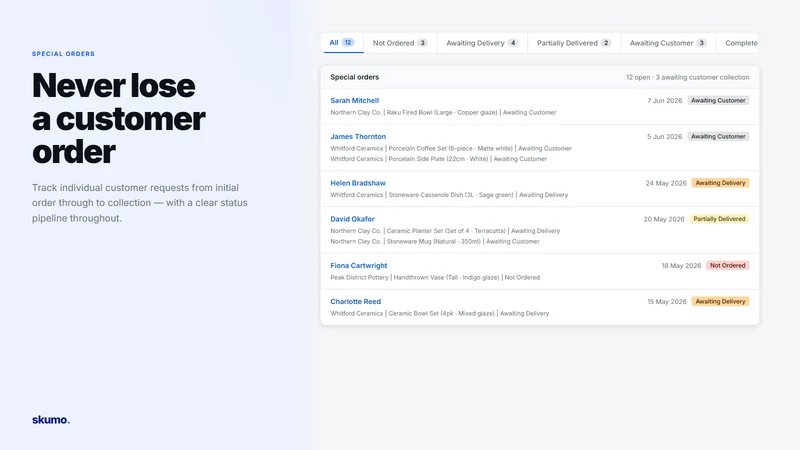
Task: Click Helen Bradshaw's Awaiting Delivery badge
Action: tap(720, 183)
